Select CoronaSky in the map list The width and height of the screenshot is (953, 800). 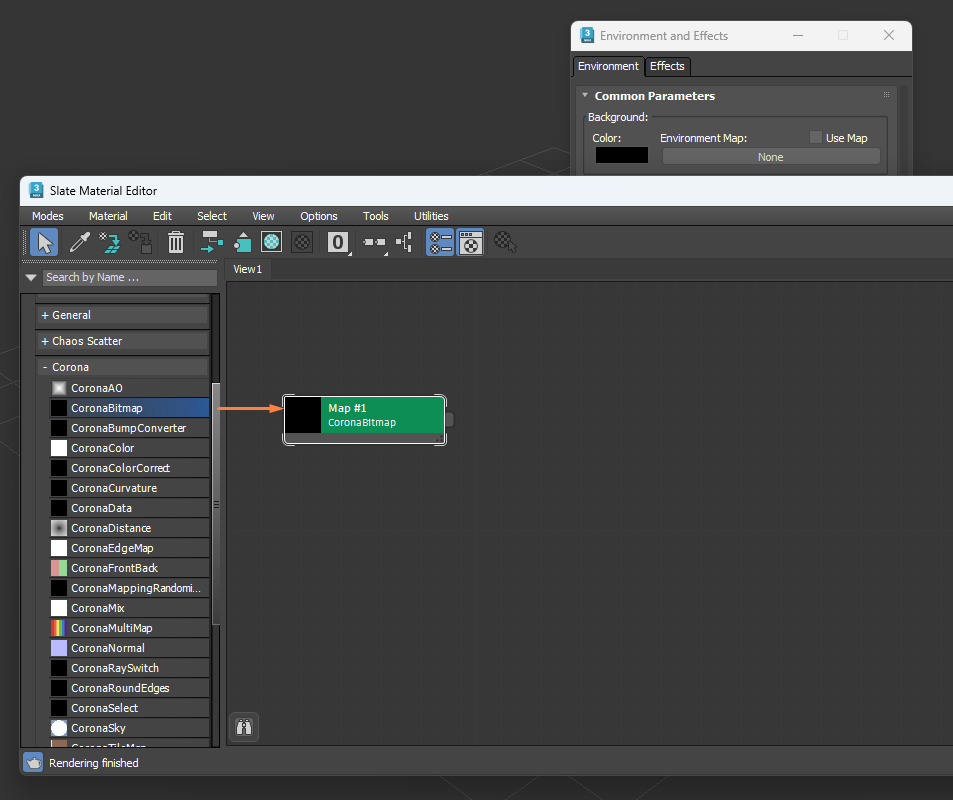(x=129, y=728)
